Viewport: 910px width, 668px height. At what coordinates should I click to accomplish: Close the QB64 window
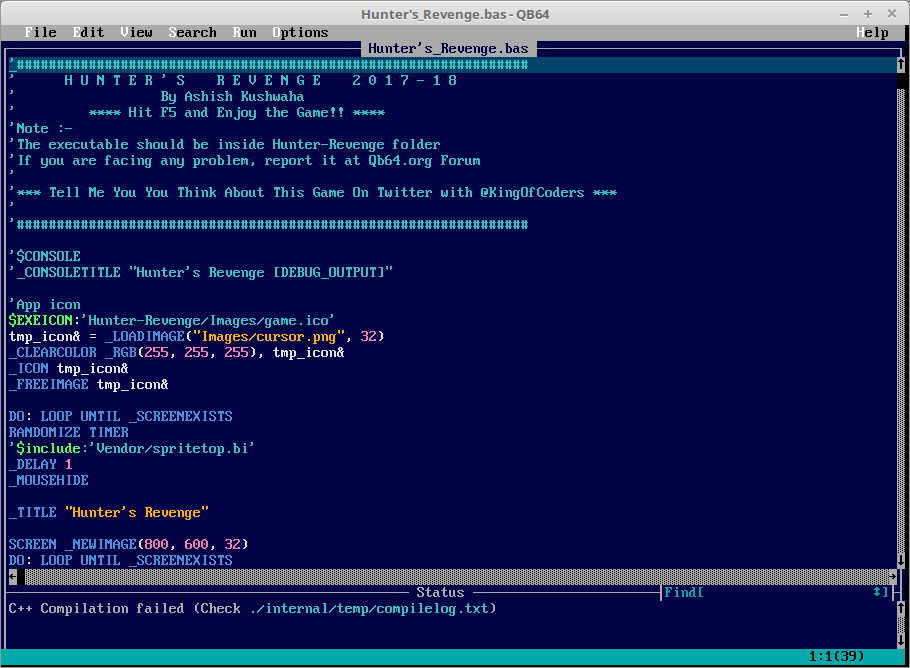(889, 14)
